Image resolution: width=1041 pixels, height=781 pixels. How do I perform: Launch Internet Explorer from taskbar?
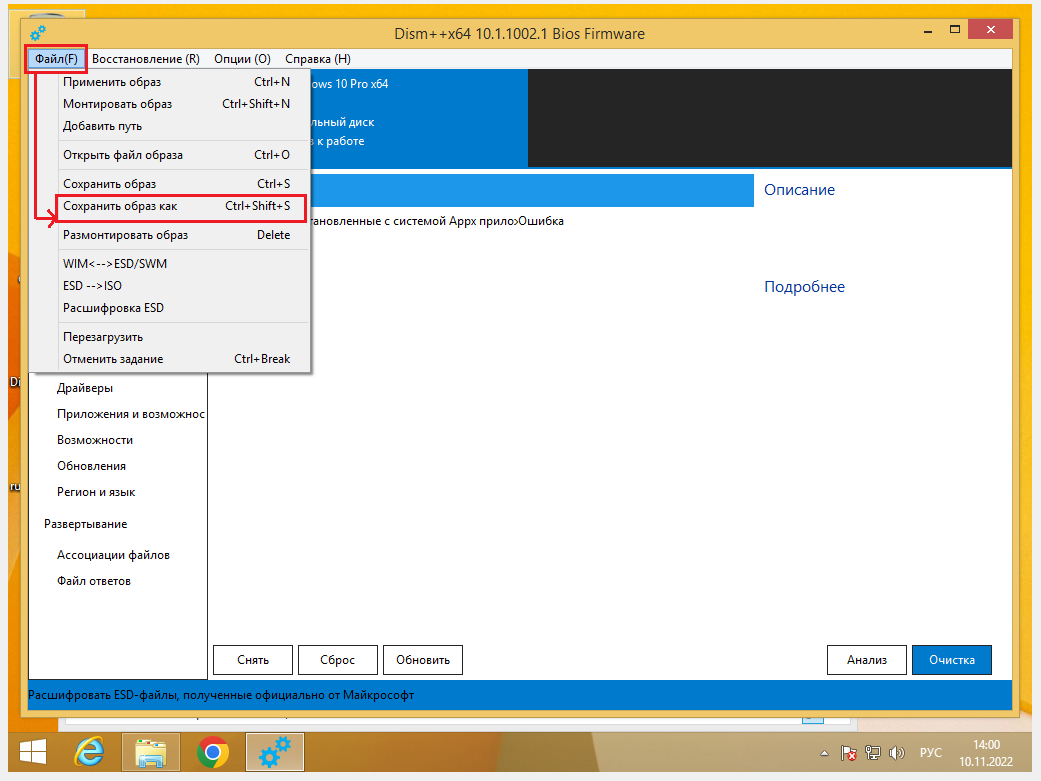tap(90, 752)
